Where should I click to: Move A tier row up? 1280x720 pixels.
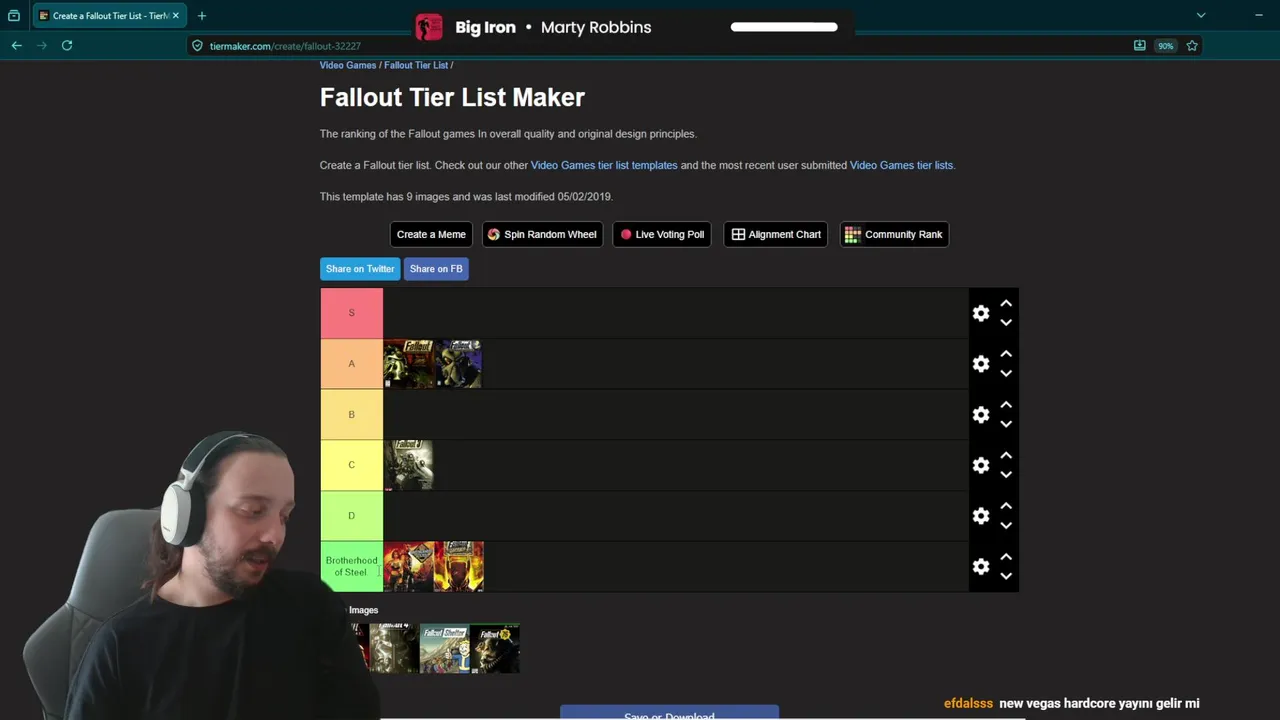[1006, 354]
